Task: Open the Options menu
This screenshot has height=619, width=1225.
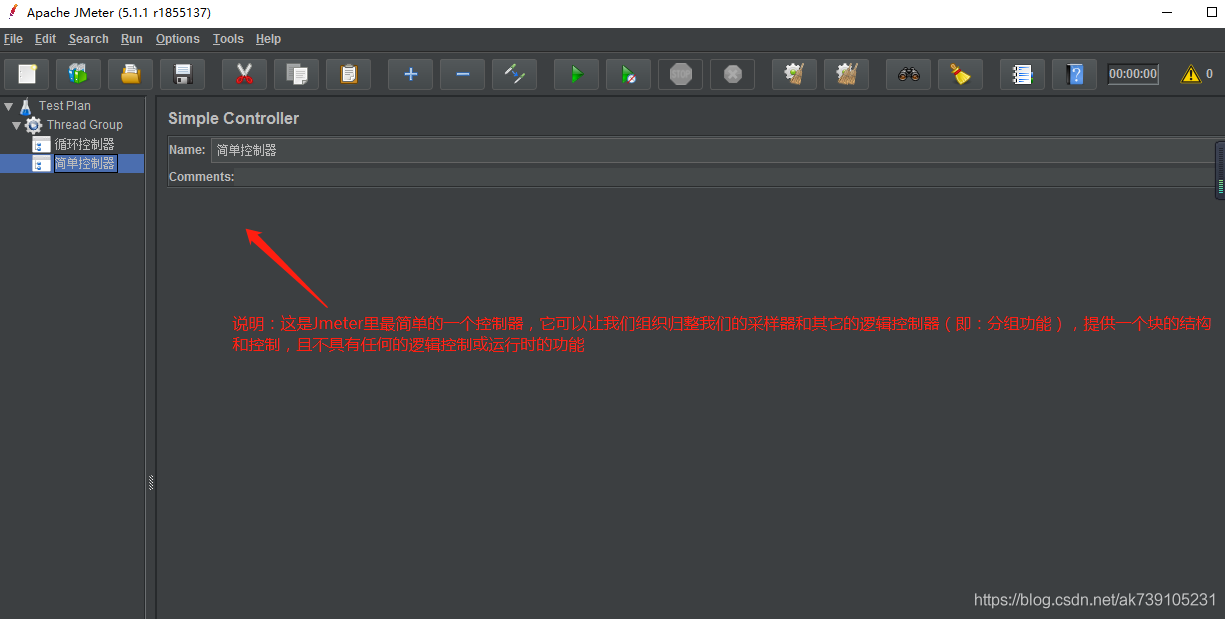Action: coord(178,39)
